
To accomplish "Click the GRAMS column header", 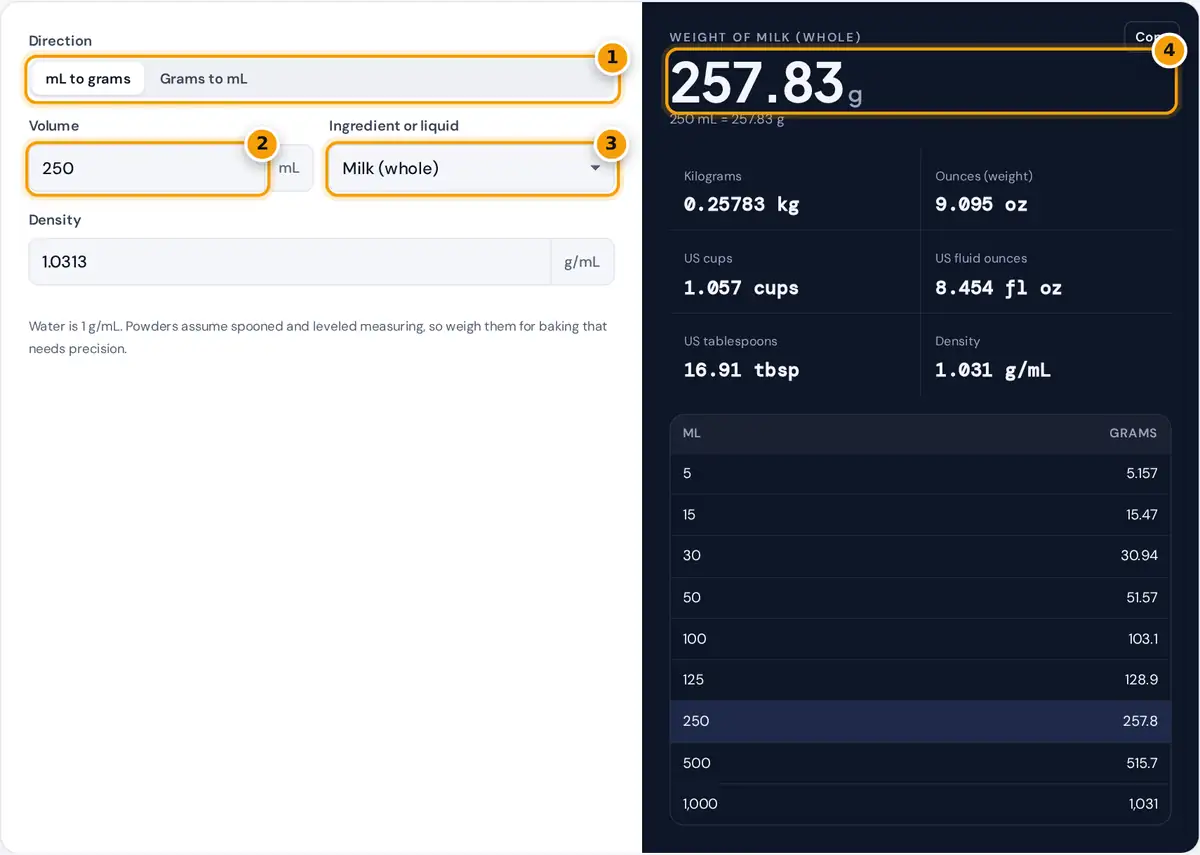I will point(1133,433).
